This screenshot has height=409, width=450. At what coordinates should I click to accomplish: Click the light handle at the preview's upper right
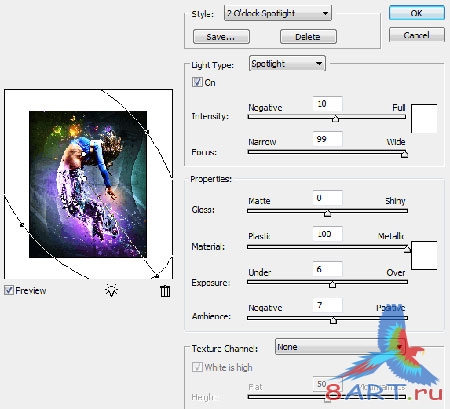point(147,132)
